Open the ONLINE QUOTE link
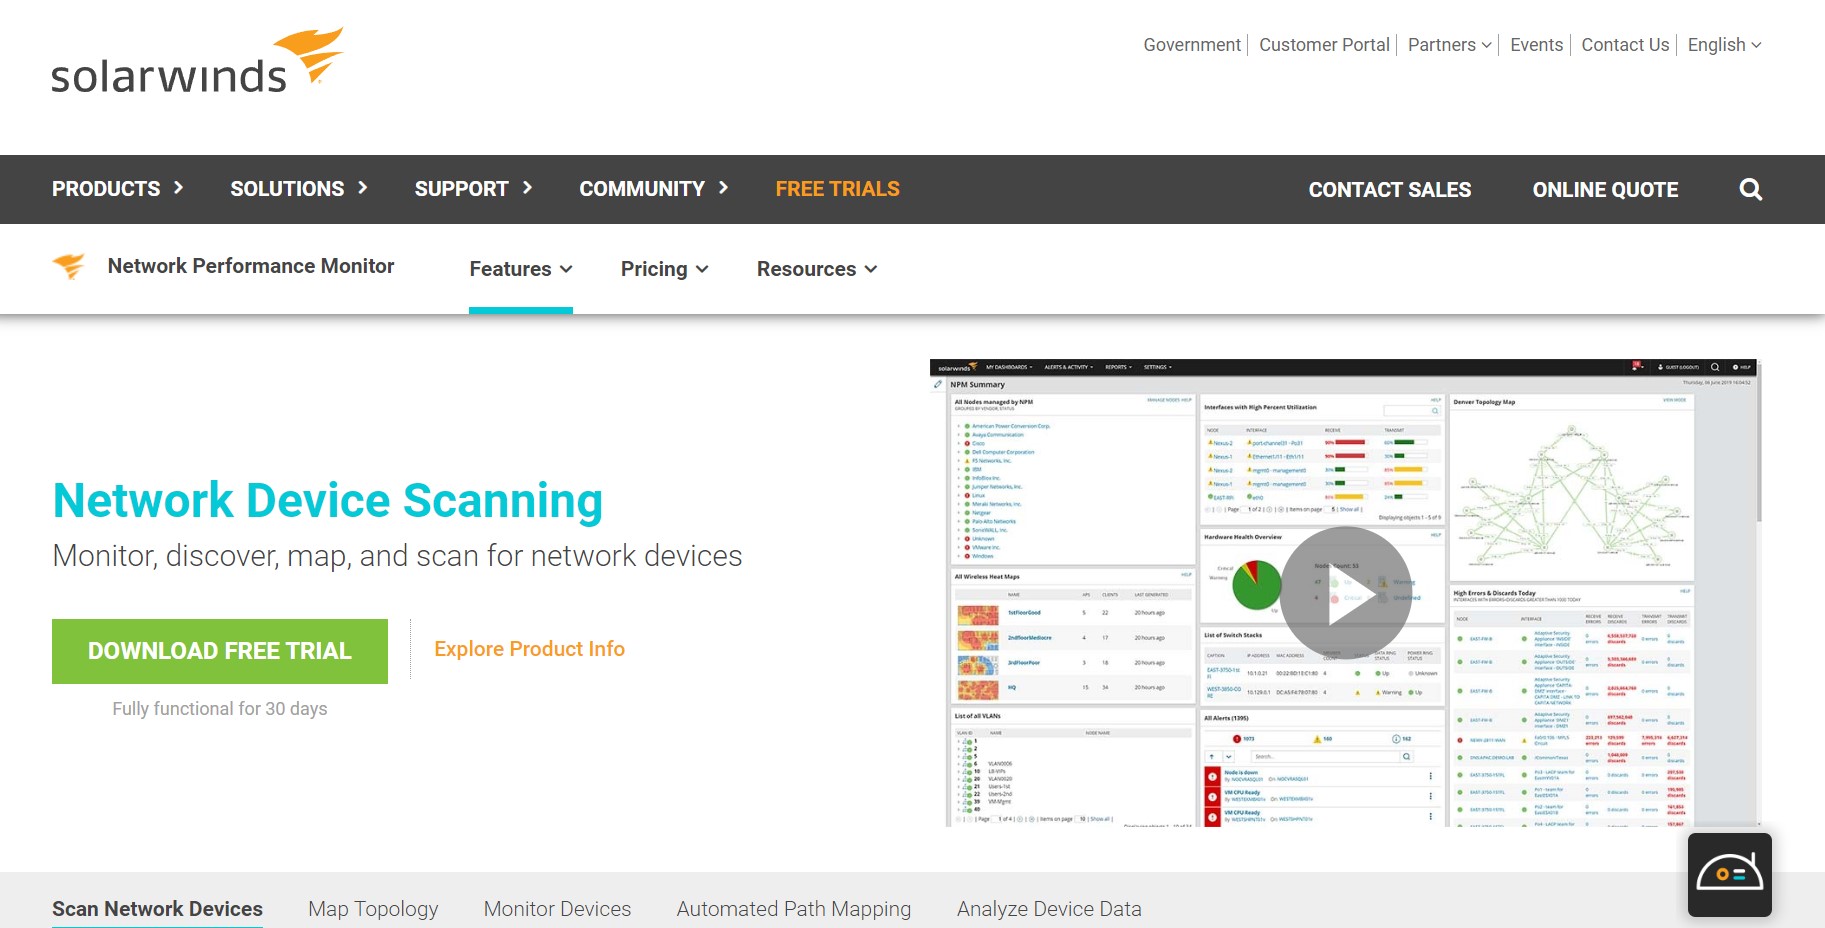This screenshot has width=1825, height=928. 1605,190
